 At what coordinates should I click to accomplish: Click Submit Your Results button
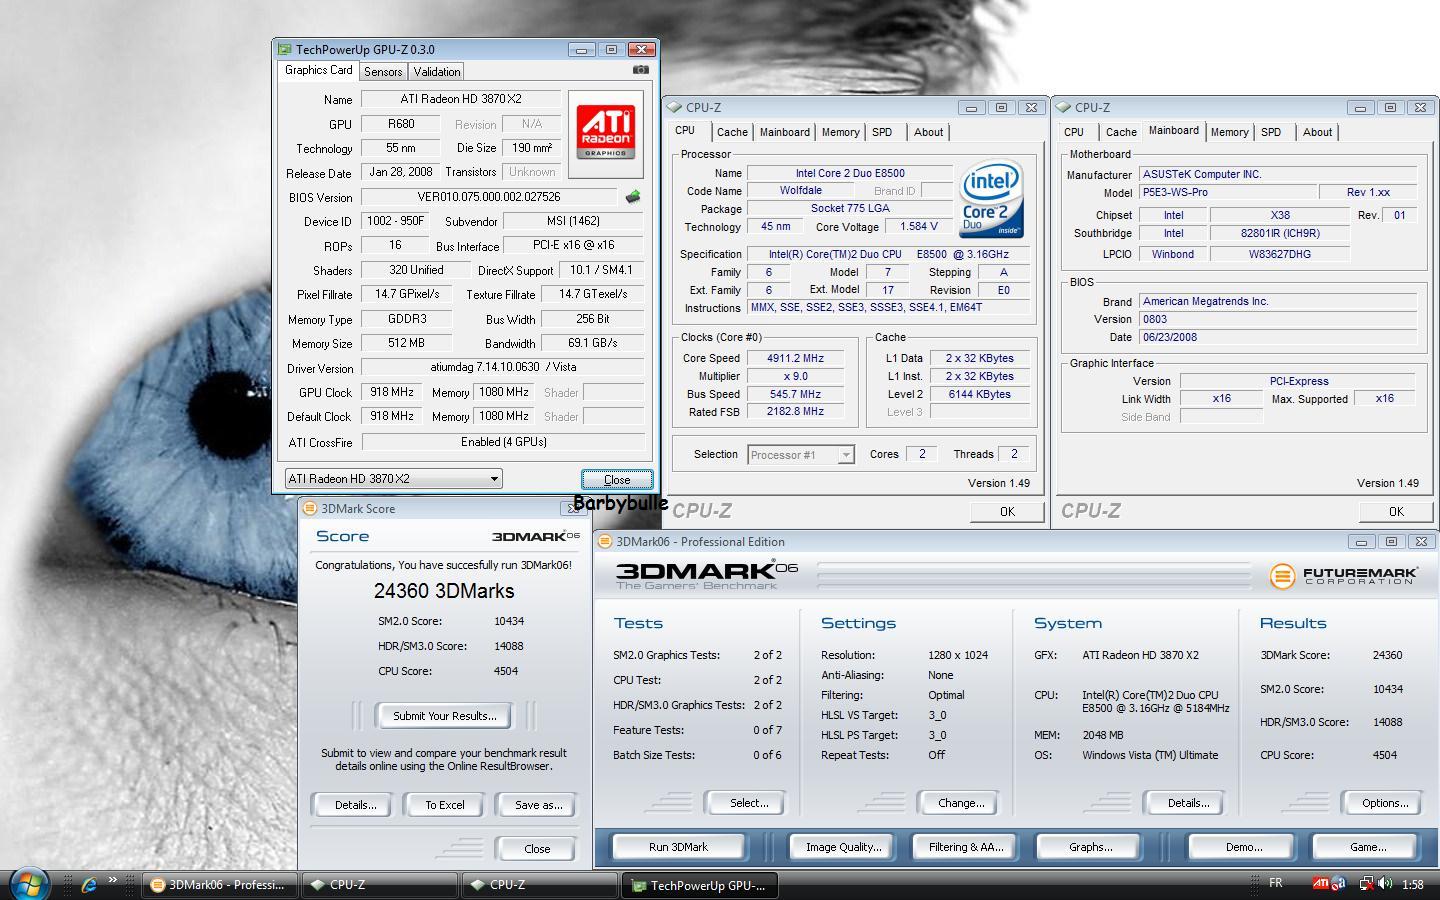pos(444,716)
